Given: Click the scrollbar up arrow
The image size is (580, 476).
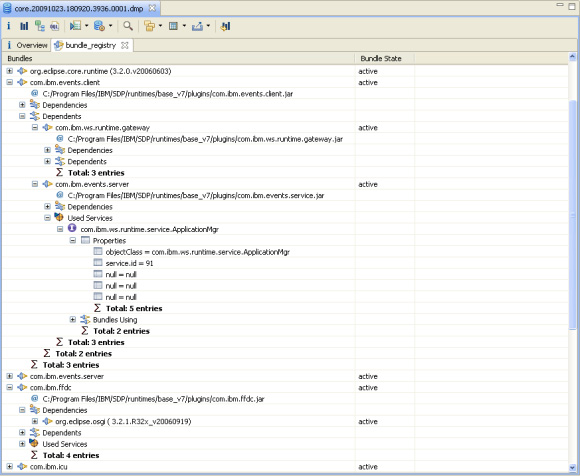Looking at the screenshot, I should [x=572, y=57].
